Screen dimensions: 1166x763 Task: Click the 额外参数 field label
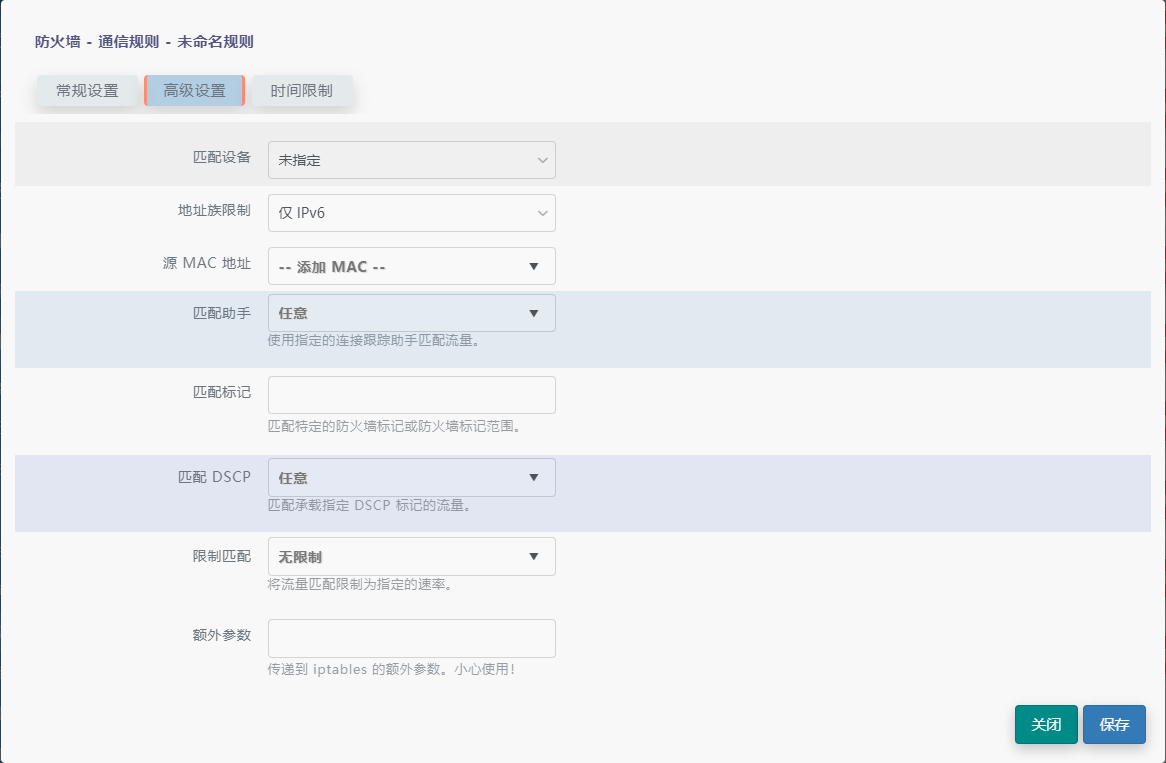222,636
